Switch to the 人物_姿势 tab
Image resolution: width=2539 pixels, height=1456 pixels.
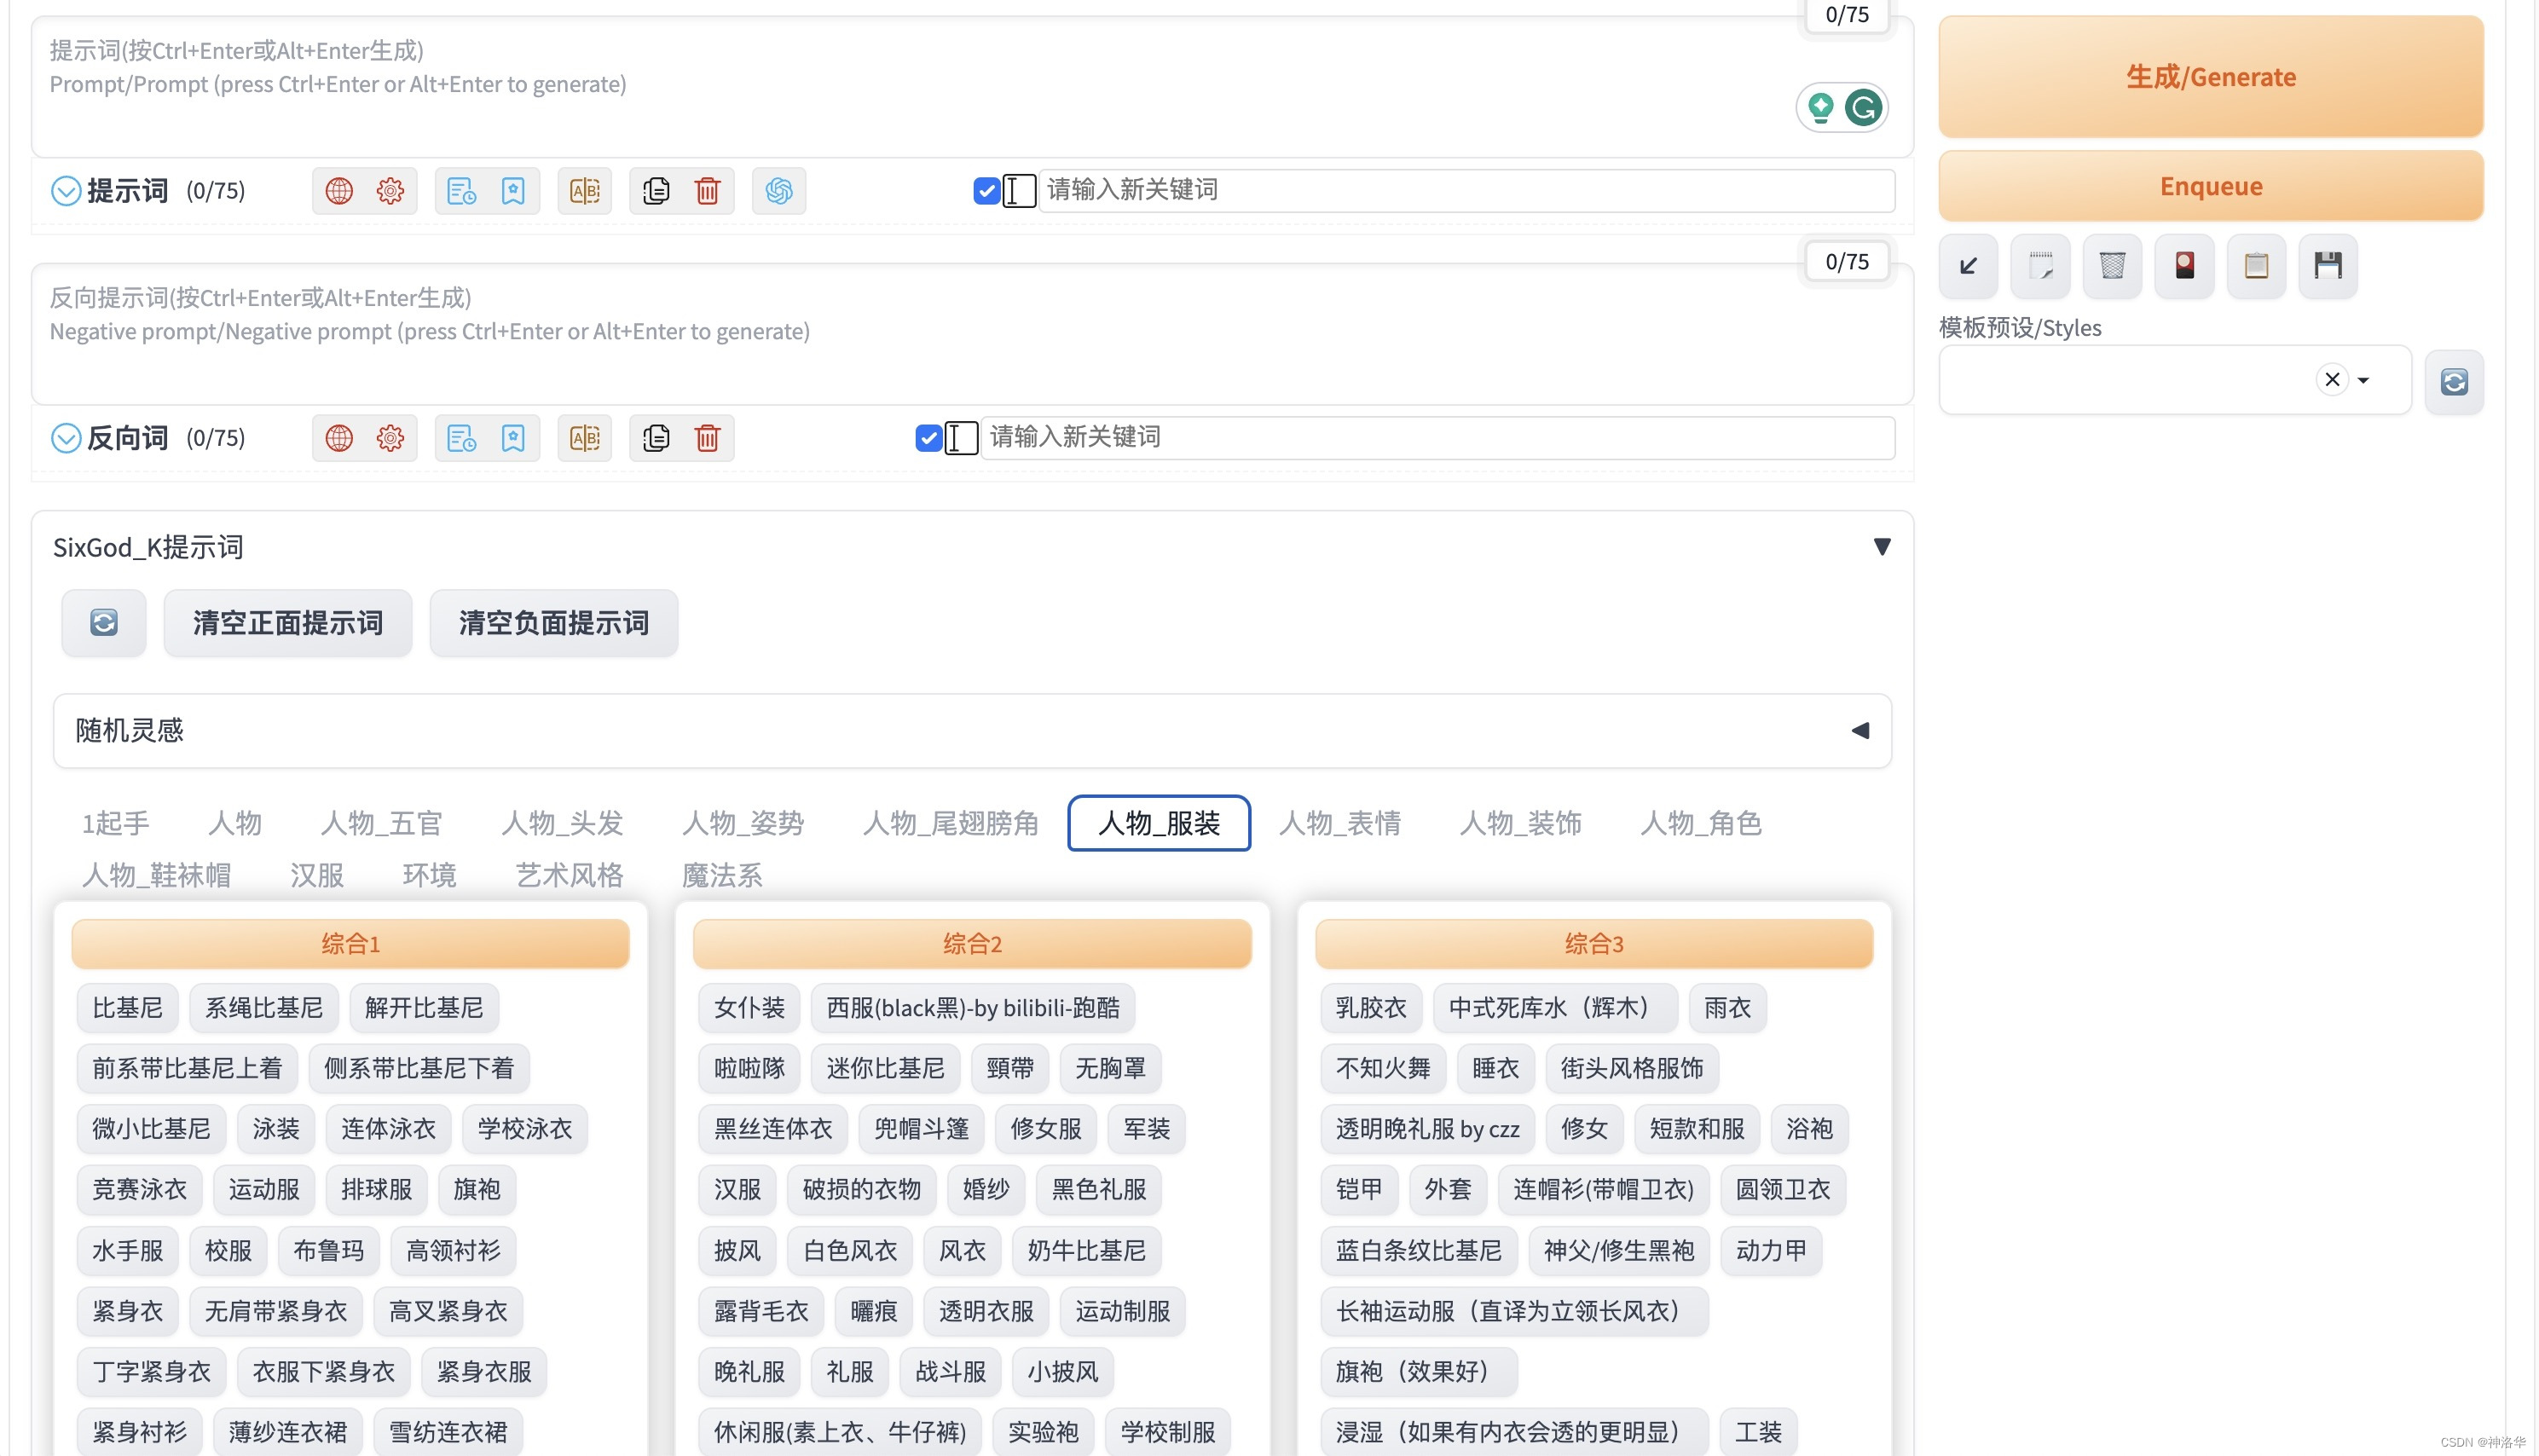[x=743, y=823]
